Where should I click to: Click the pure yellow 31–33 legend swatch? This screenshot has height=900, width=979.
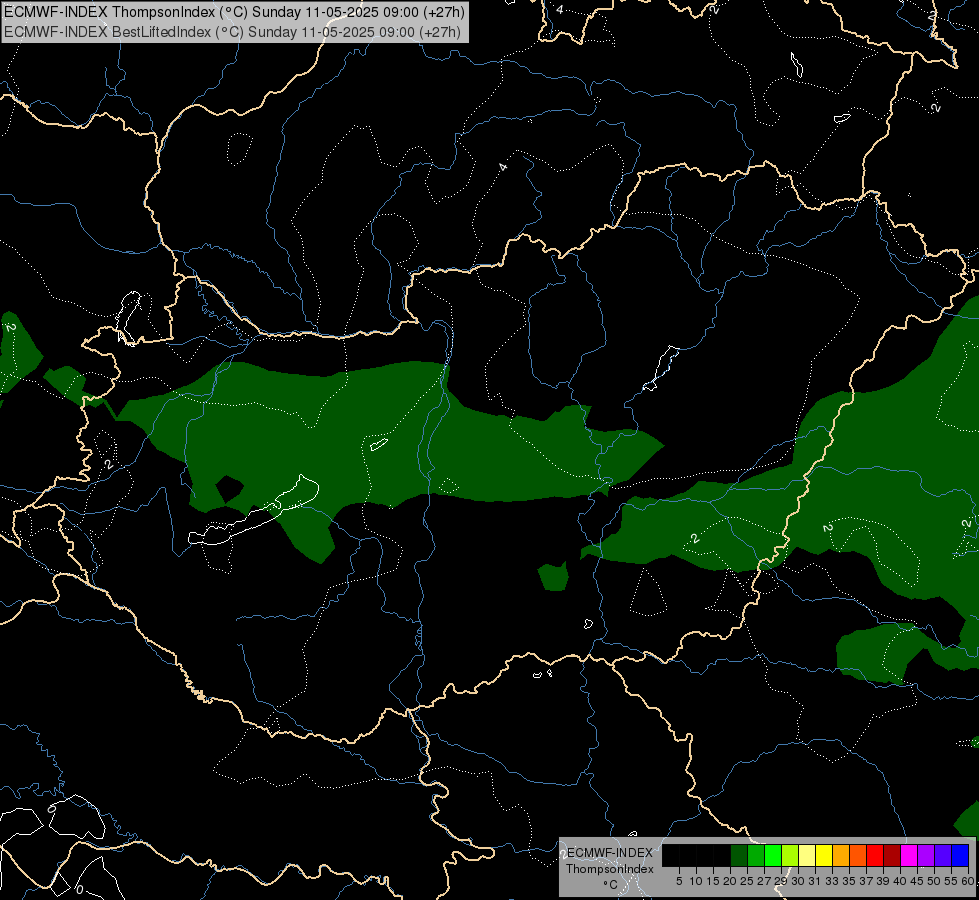click(x=824, y=855)
